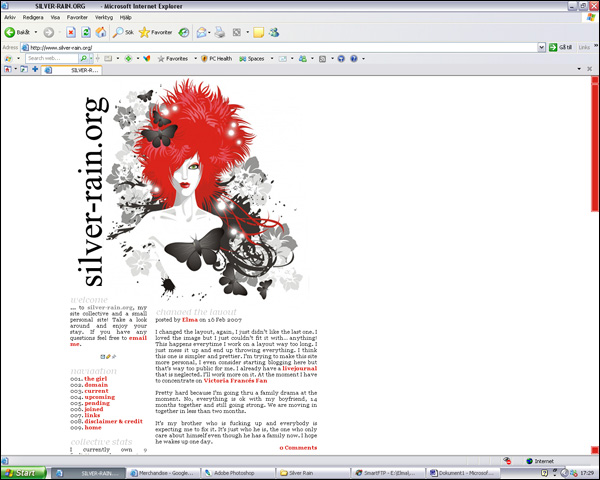The image size is (600, 480).
Task: Click the Elma author link
Action: 190,320
